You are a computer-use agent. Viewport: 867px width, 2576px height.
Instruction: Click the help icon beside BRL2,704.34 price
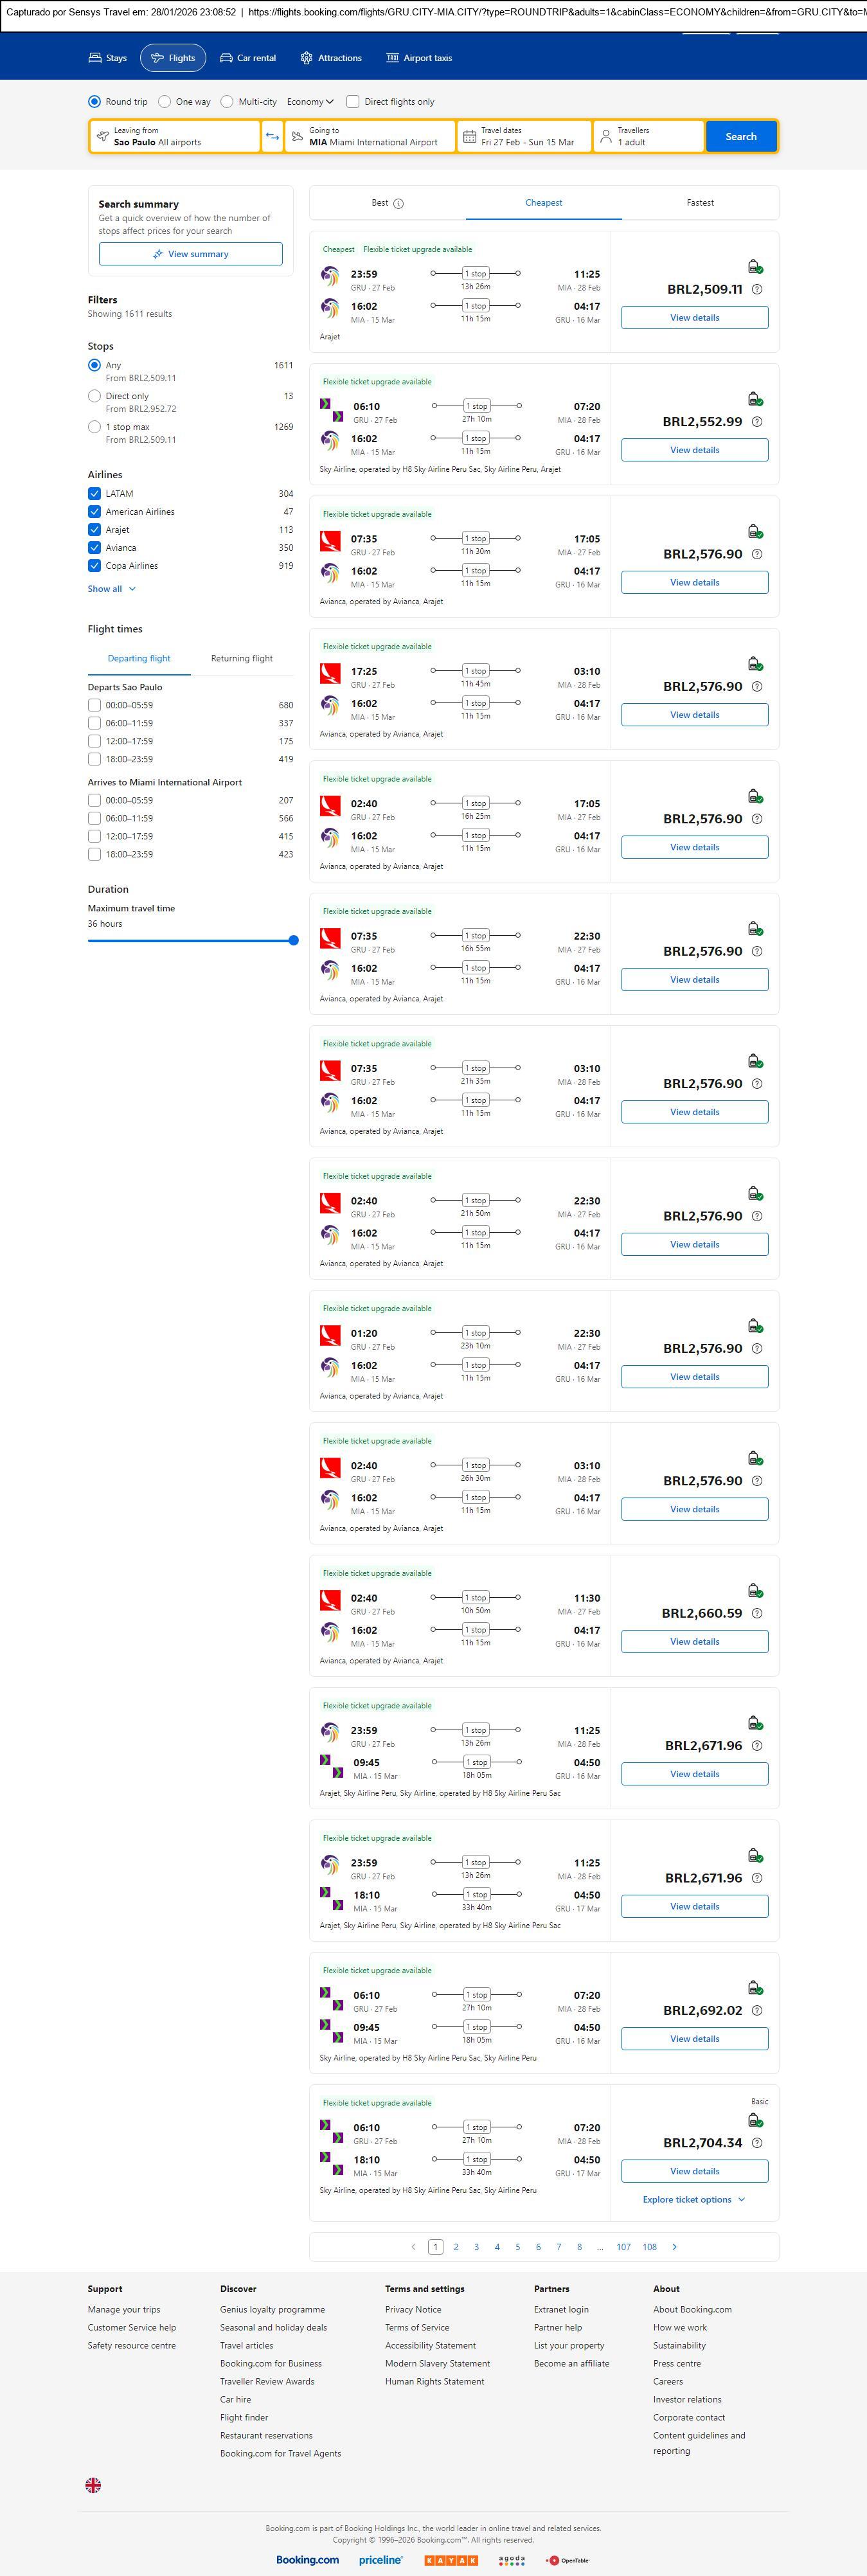pos(757,2143)
